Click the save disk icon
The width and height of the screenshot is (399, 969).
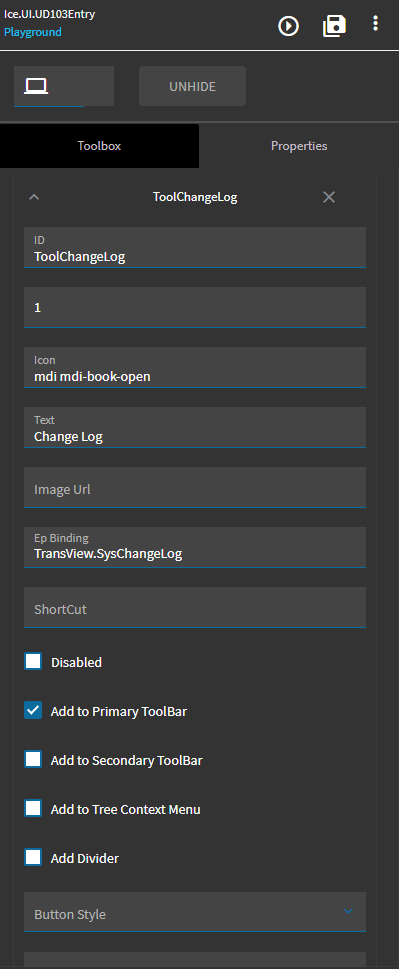[334, 26]
